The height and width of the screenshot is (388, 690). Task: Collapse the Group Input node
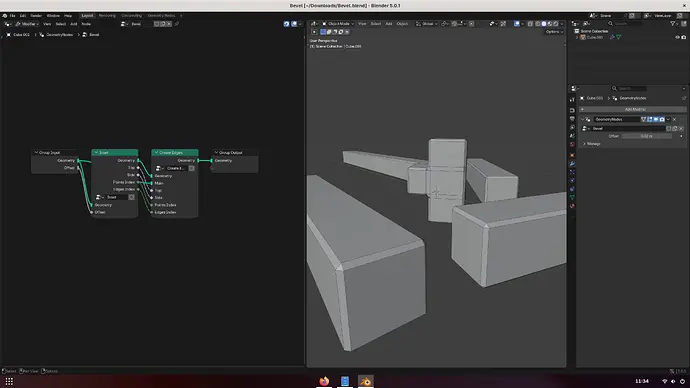(x=36, y=152)
